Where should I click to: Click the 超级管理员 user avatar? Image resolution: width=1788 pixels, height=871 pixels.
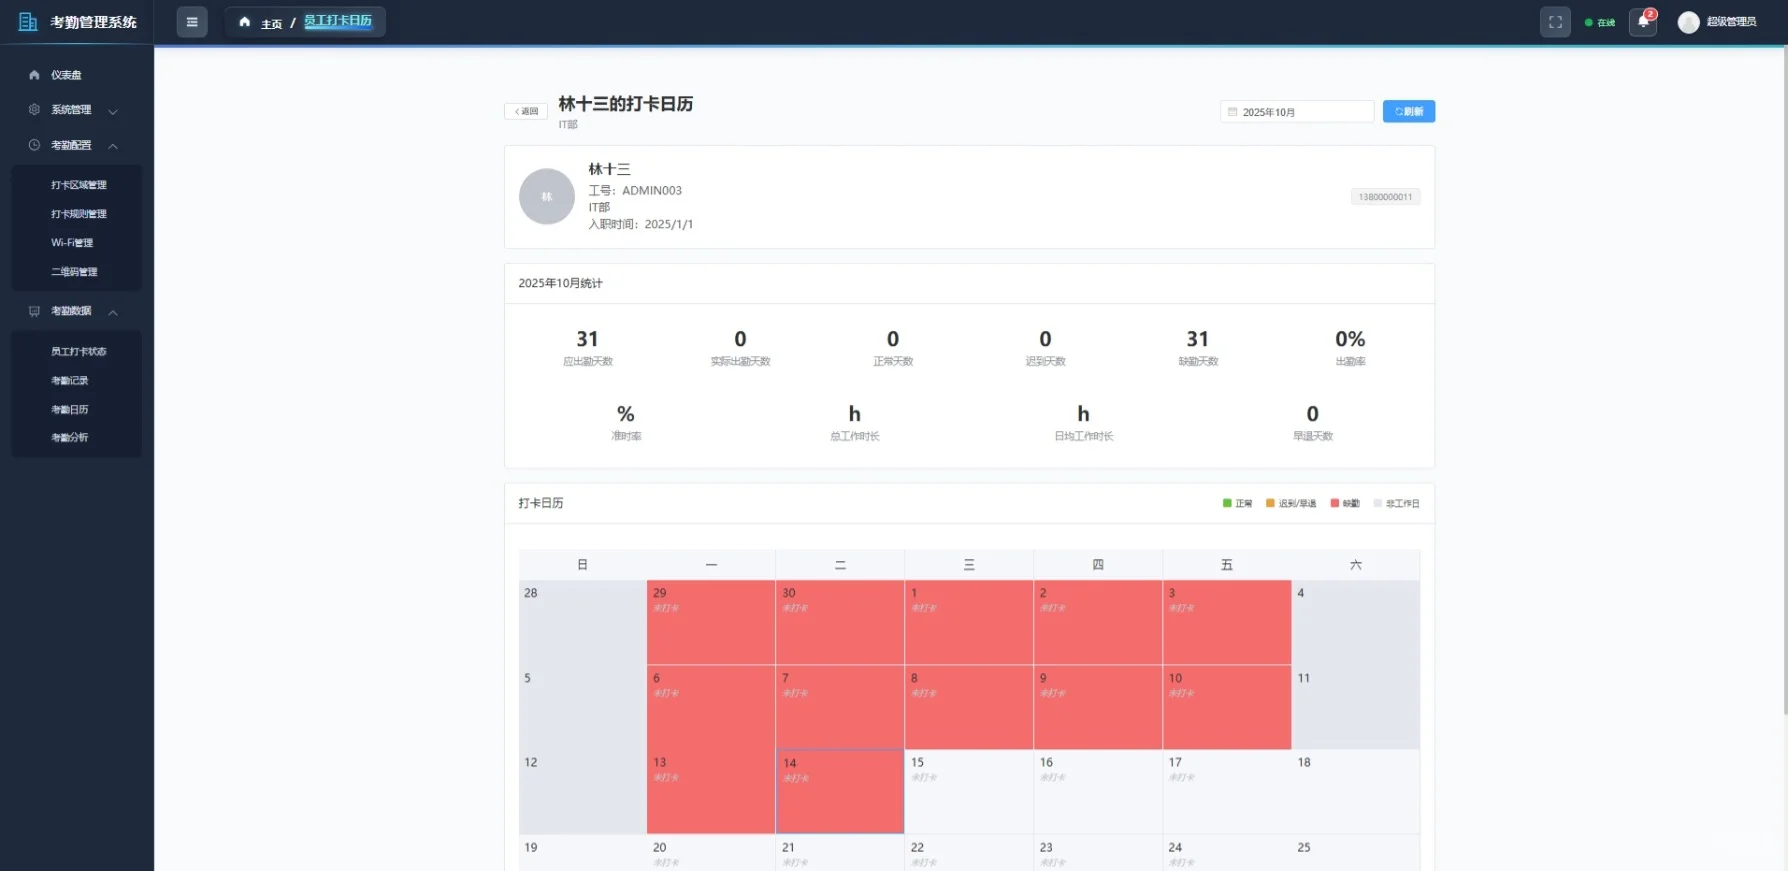tap(1688, 22)
